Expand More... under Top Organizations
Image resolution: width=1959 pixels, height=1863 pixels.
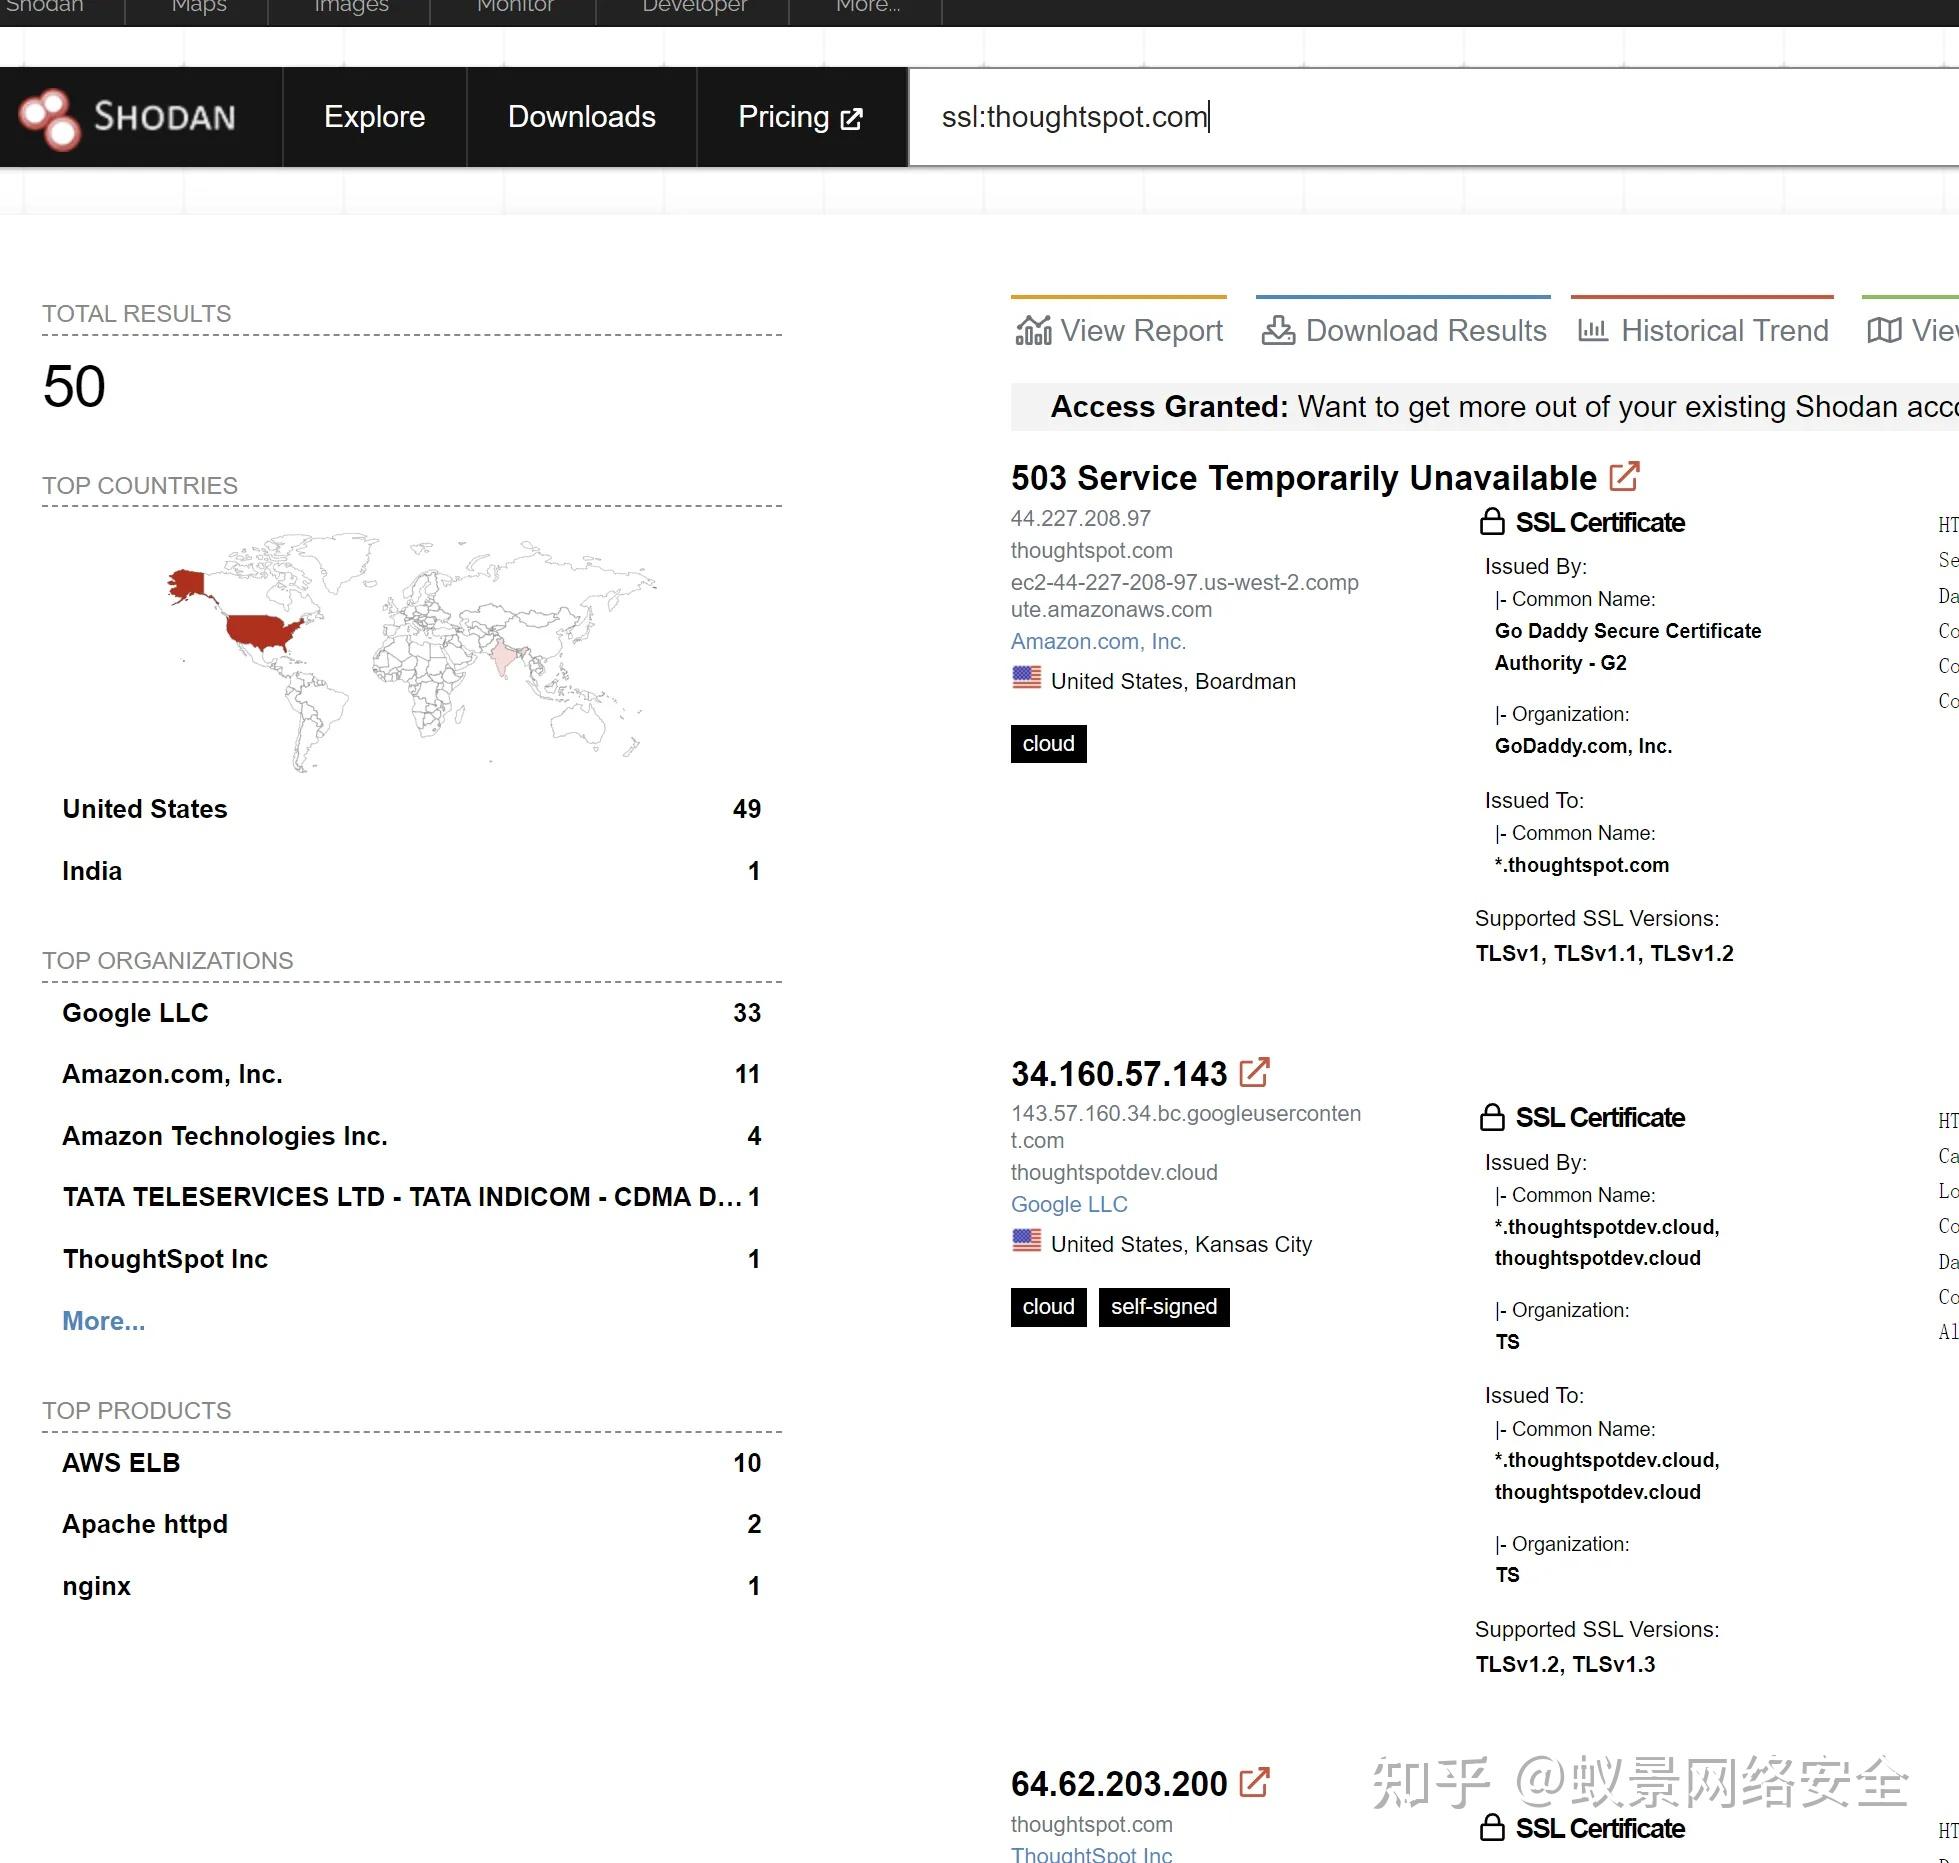pos(103,1321)
